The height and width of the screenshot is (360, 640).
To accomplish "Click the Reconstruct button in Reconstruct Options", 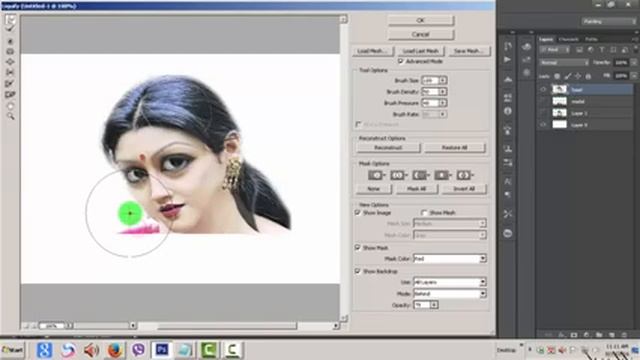I will [388, 148].
